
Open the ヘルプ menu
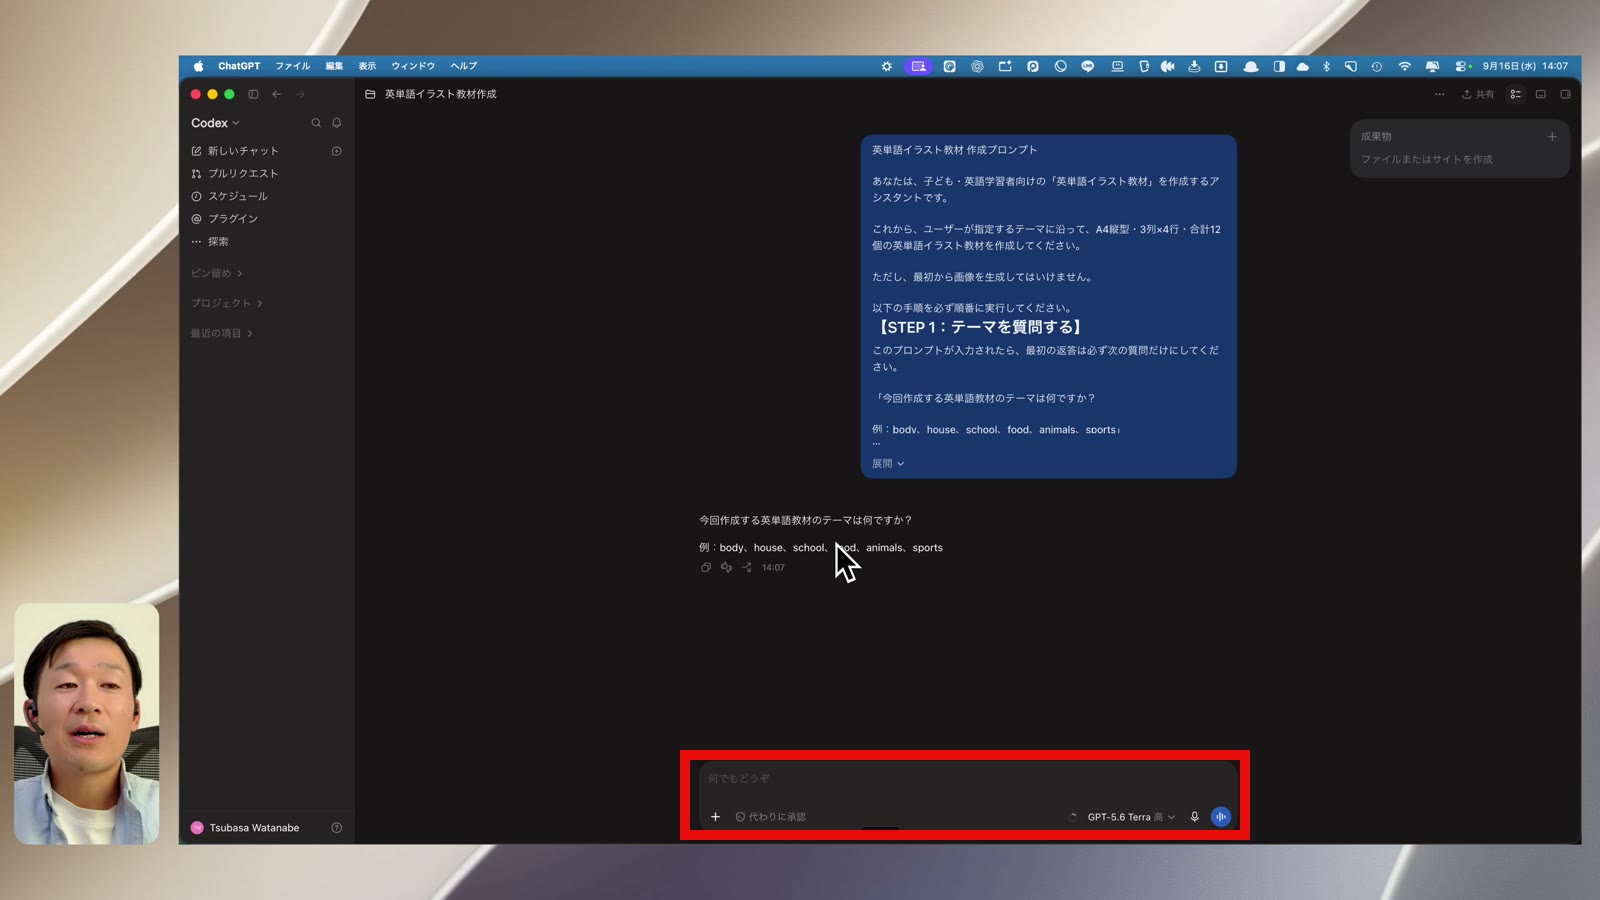click(464, 66)
